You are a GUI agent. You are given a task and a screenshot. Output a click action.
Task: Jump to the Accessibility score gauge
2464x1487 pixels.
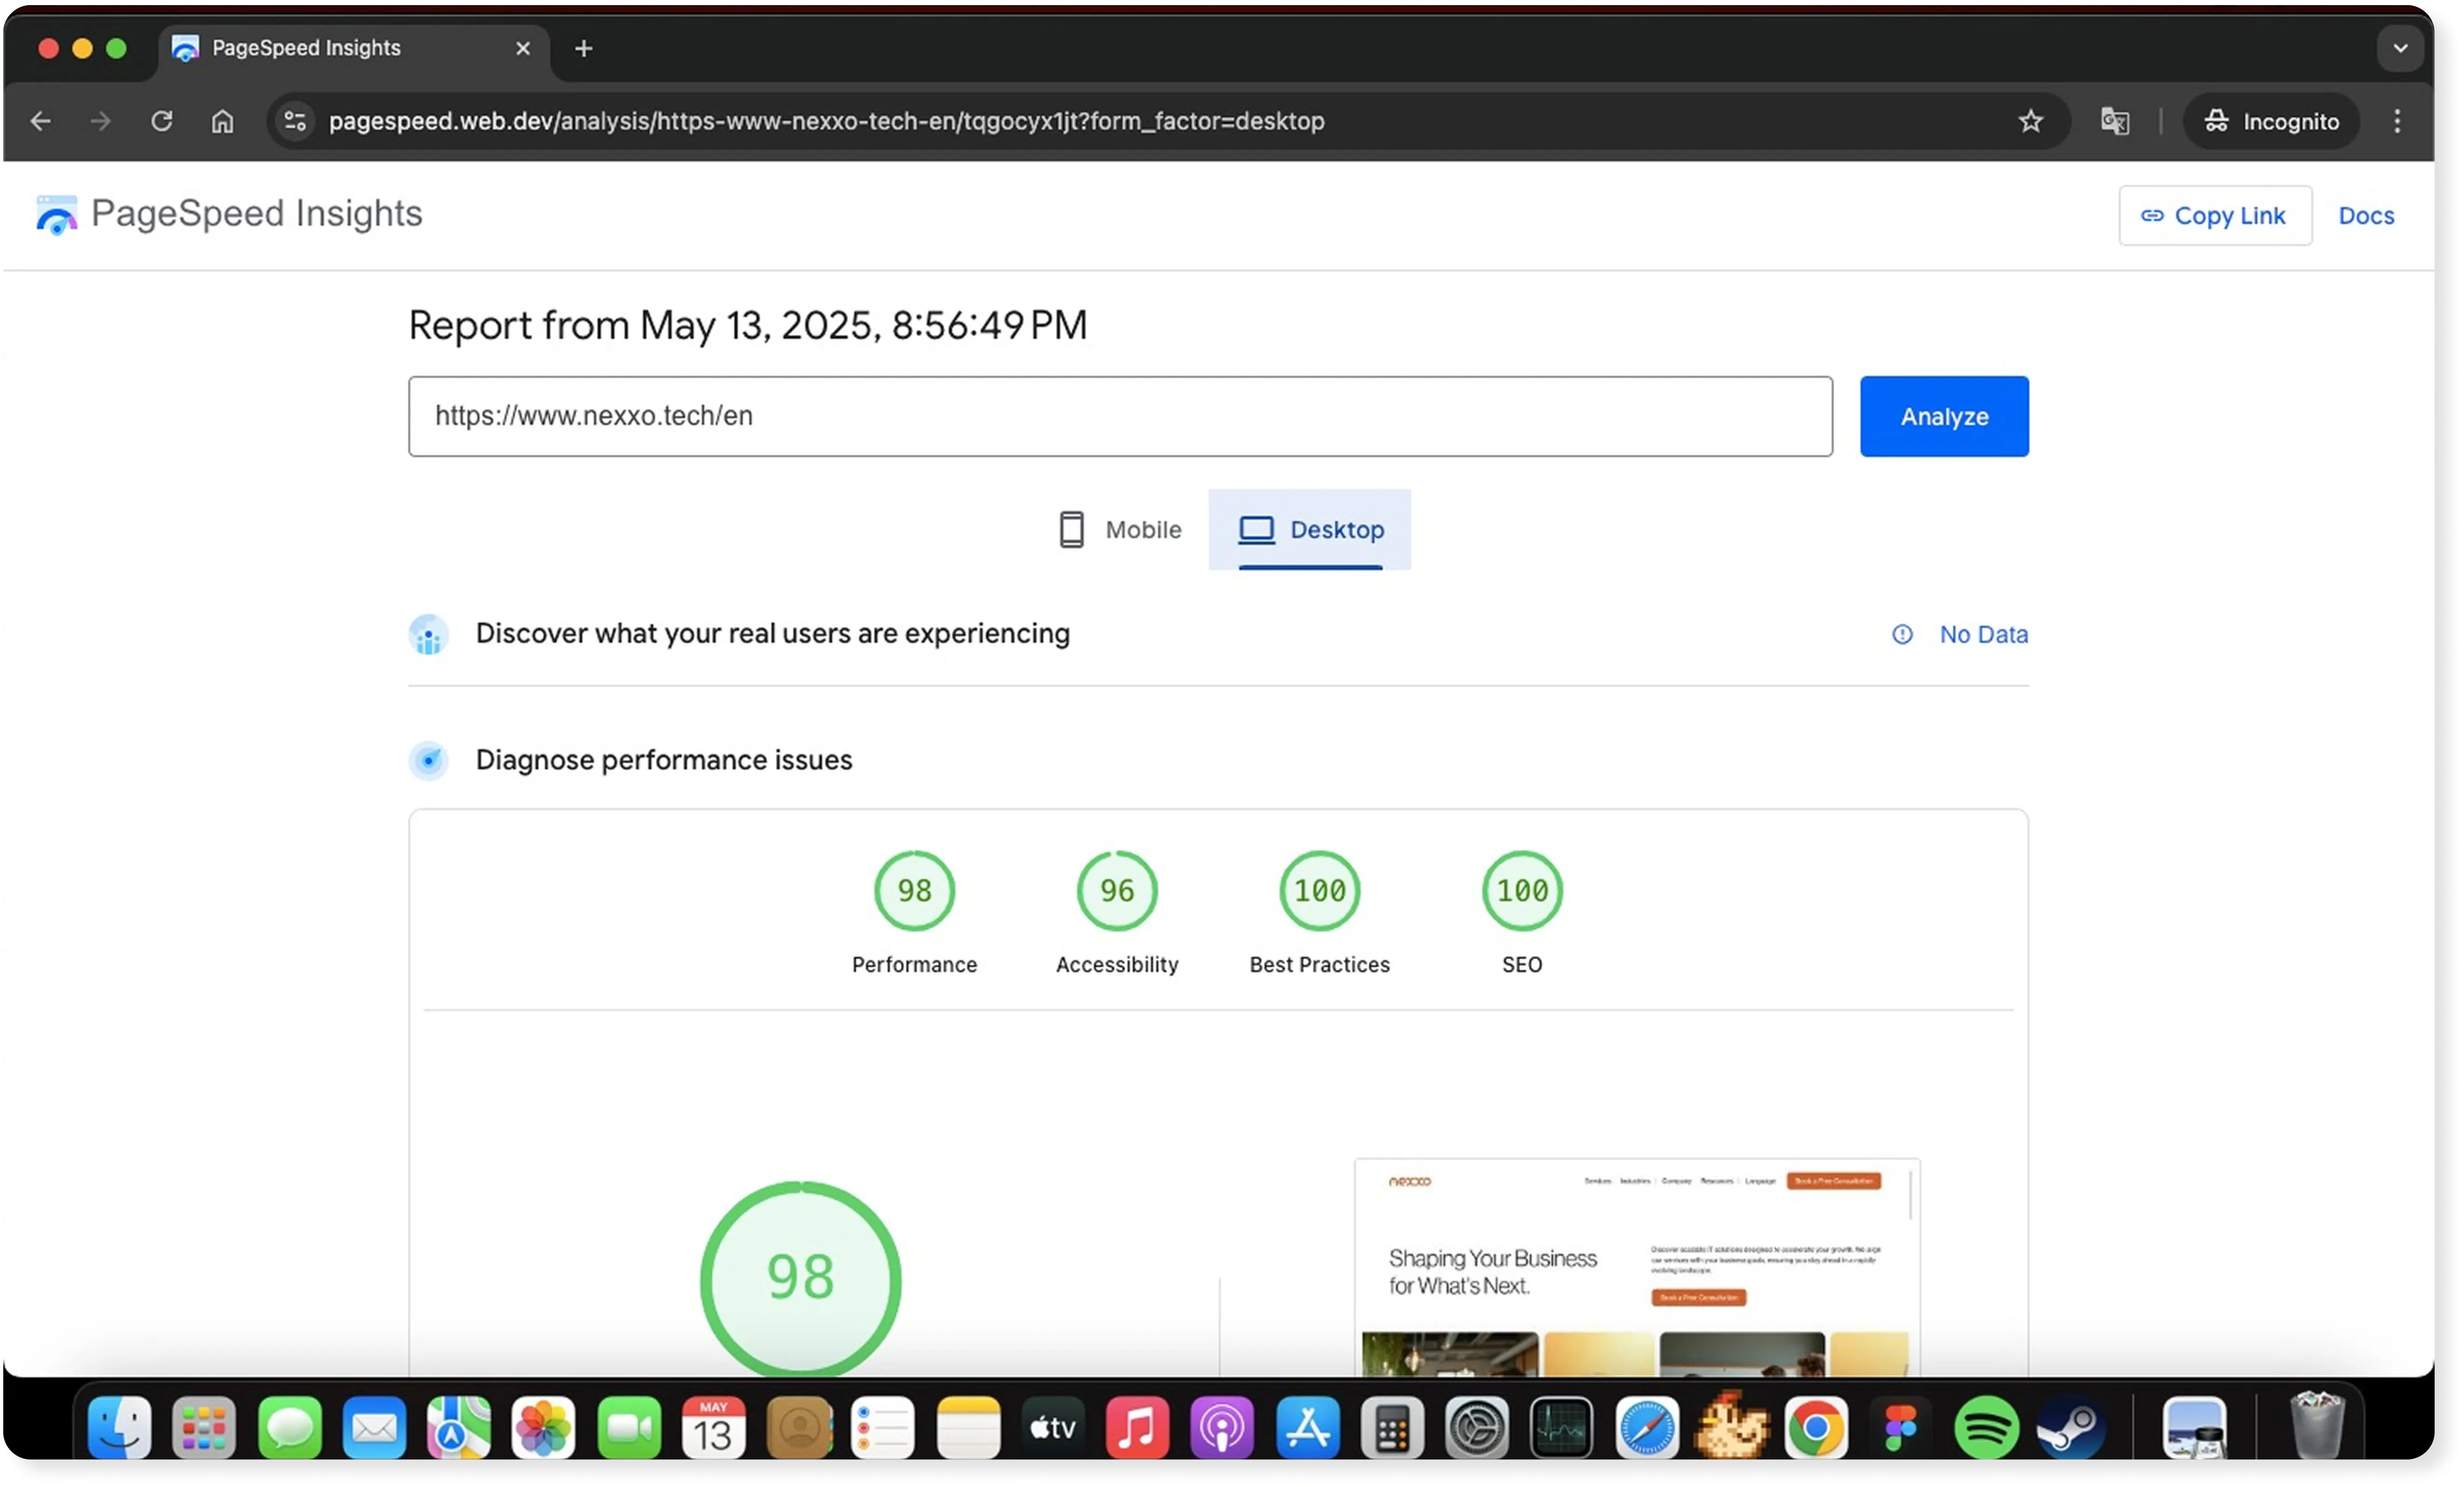pyautogui.click(x=1116, y=890)
